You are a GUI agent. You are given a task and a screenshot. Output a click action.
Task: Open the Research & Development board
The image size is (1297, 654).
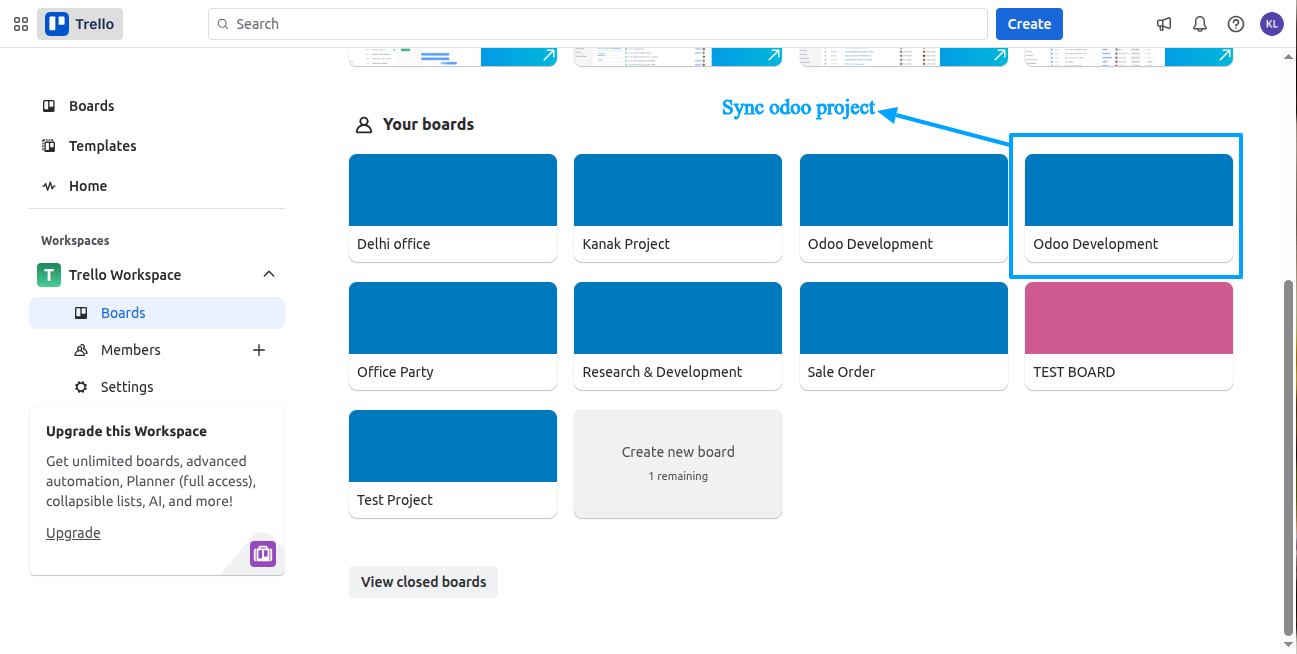[x=678, y=336]
